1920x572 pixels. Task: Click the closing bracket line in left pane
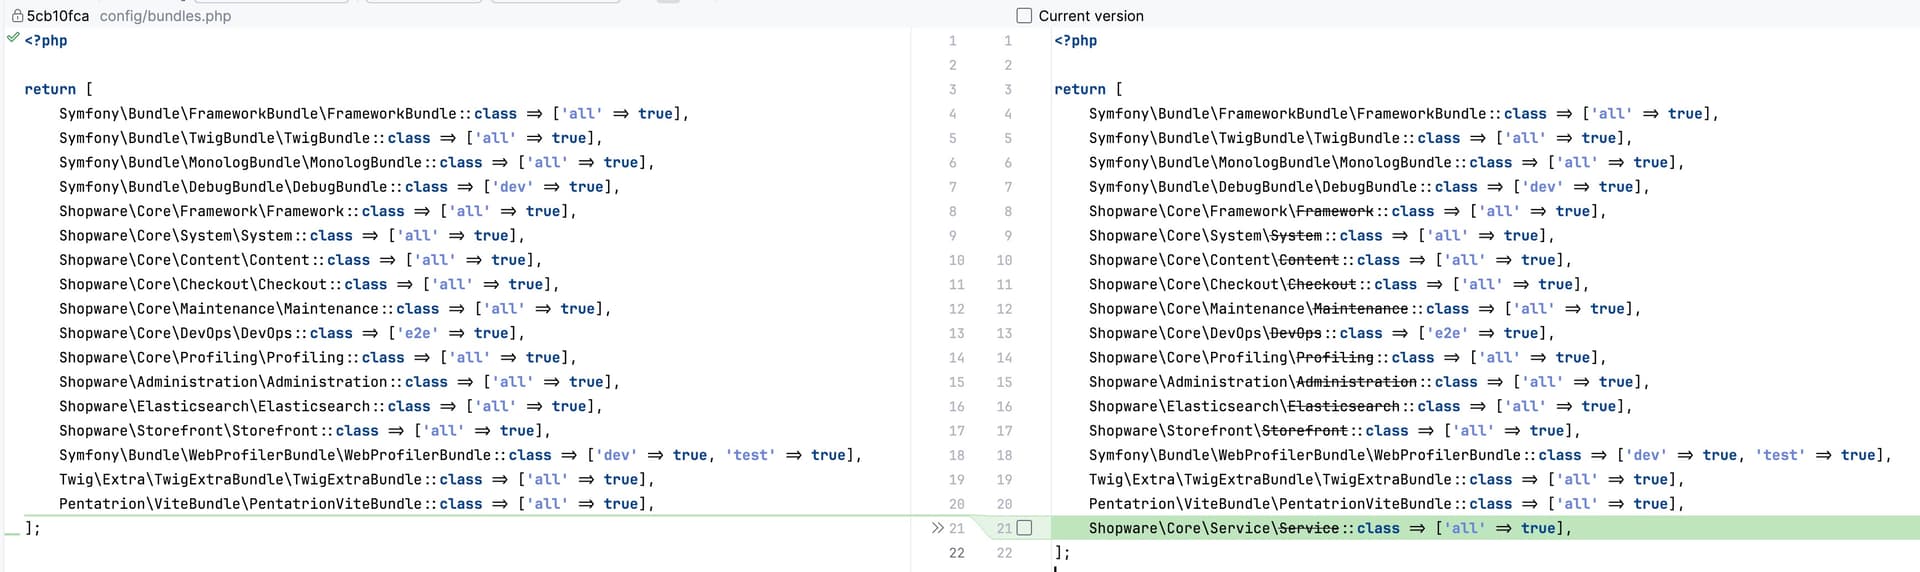[32, 528]
